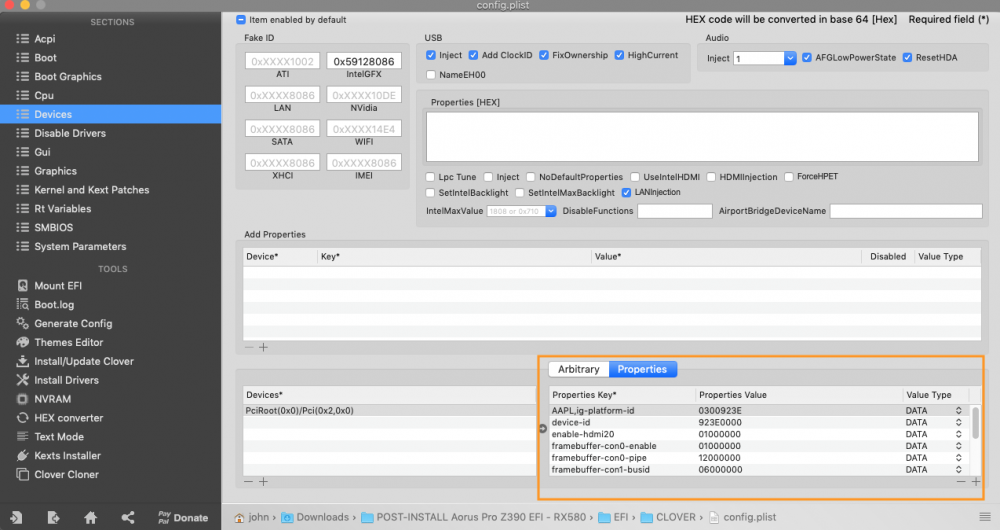The height and width of the screenshot is (530, 1000).
Task: Open the Clover Cloner tool
Action: click(x=66, y=474)
